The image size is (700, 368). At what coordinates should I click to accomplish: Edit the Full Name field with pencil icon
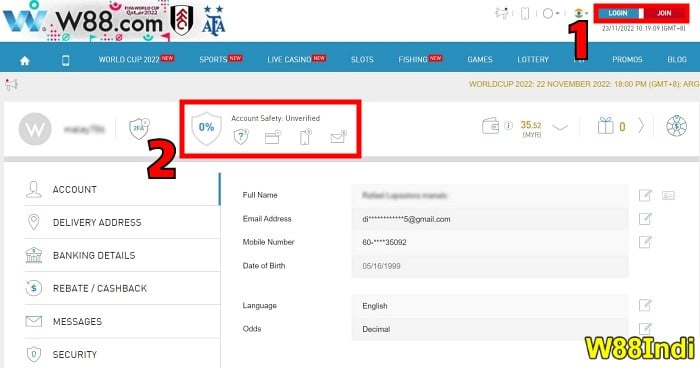coord(645,195)
